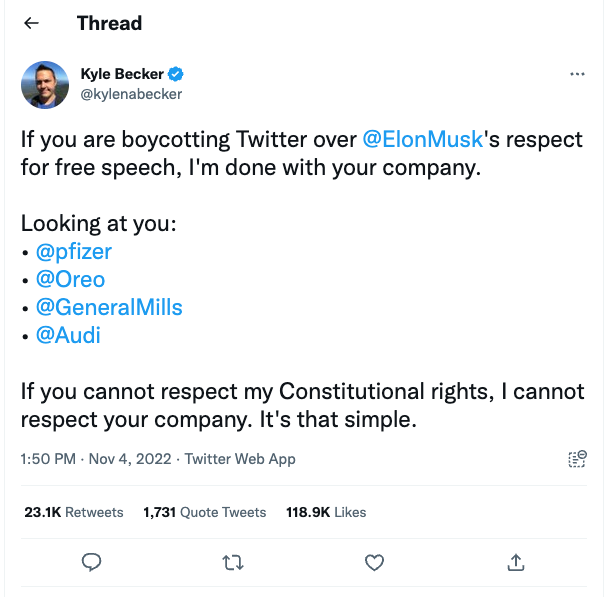The width and height of the screenshot is (607, 597).
Task: Click the retweet arrows icon
Action: [232, 562]
